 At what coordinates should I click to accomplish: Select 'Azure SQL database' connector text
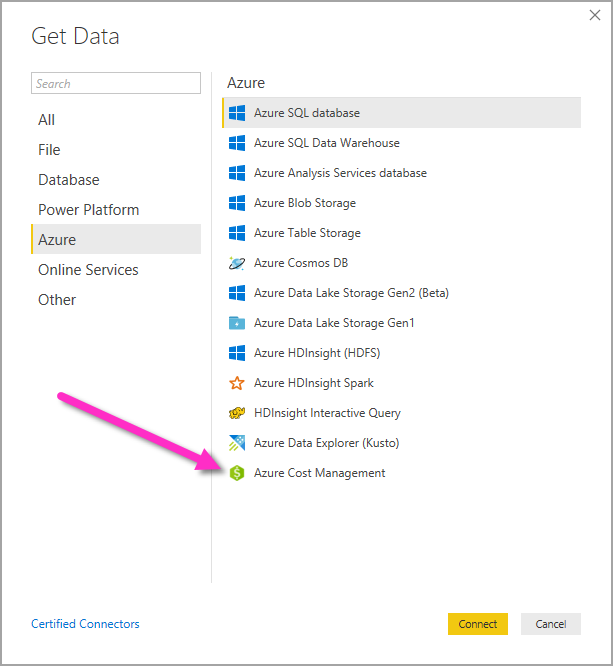point(307,113)
